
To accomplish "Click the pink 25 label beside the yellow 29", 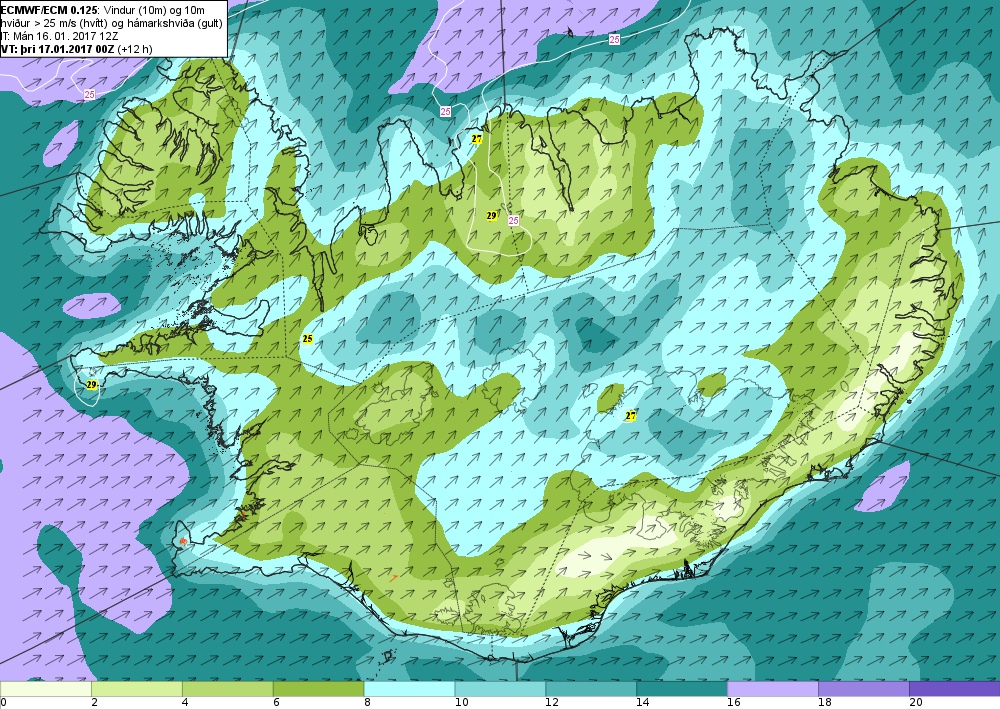I will click(513, 221).
